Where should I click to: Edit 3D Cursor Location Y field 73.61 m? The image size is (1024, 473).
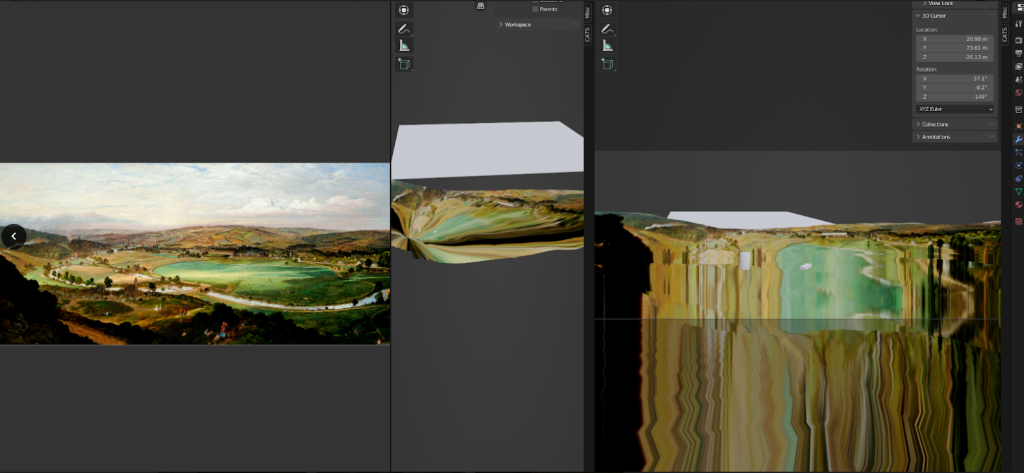click(955, 48)
